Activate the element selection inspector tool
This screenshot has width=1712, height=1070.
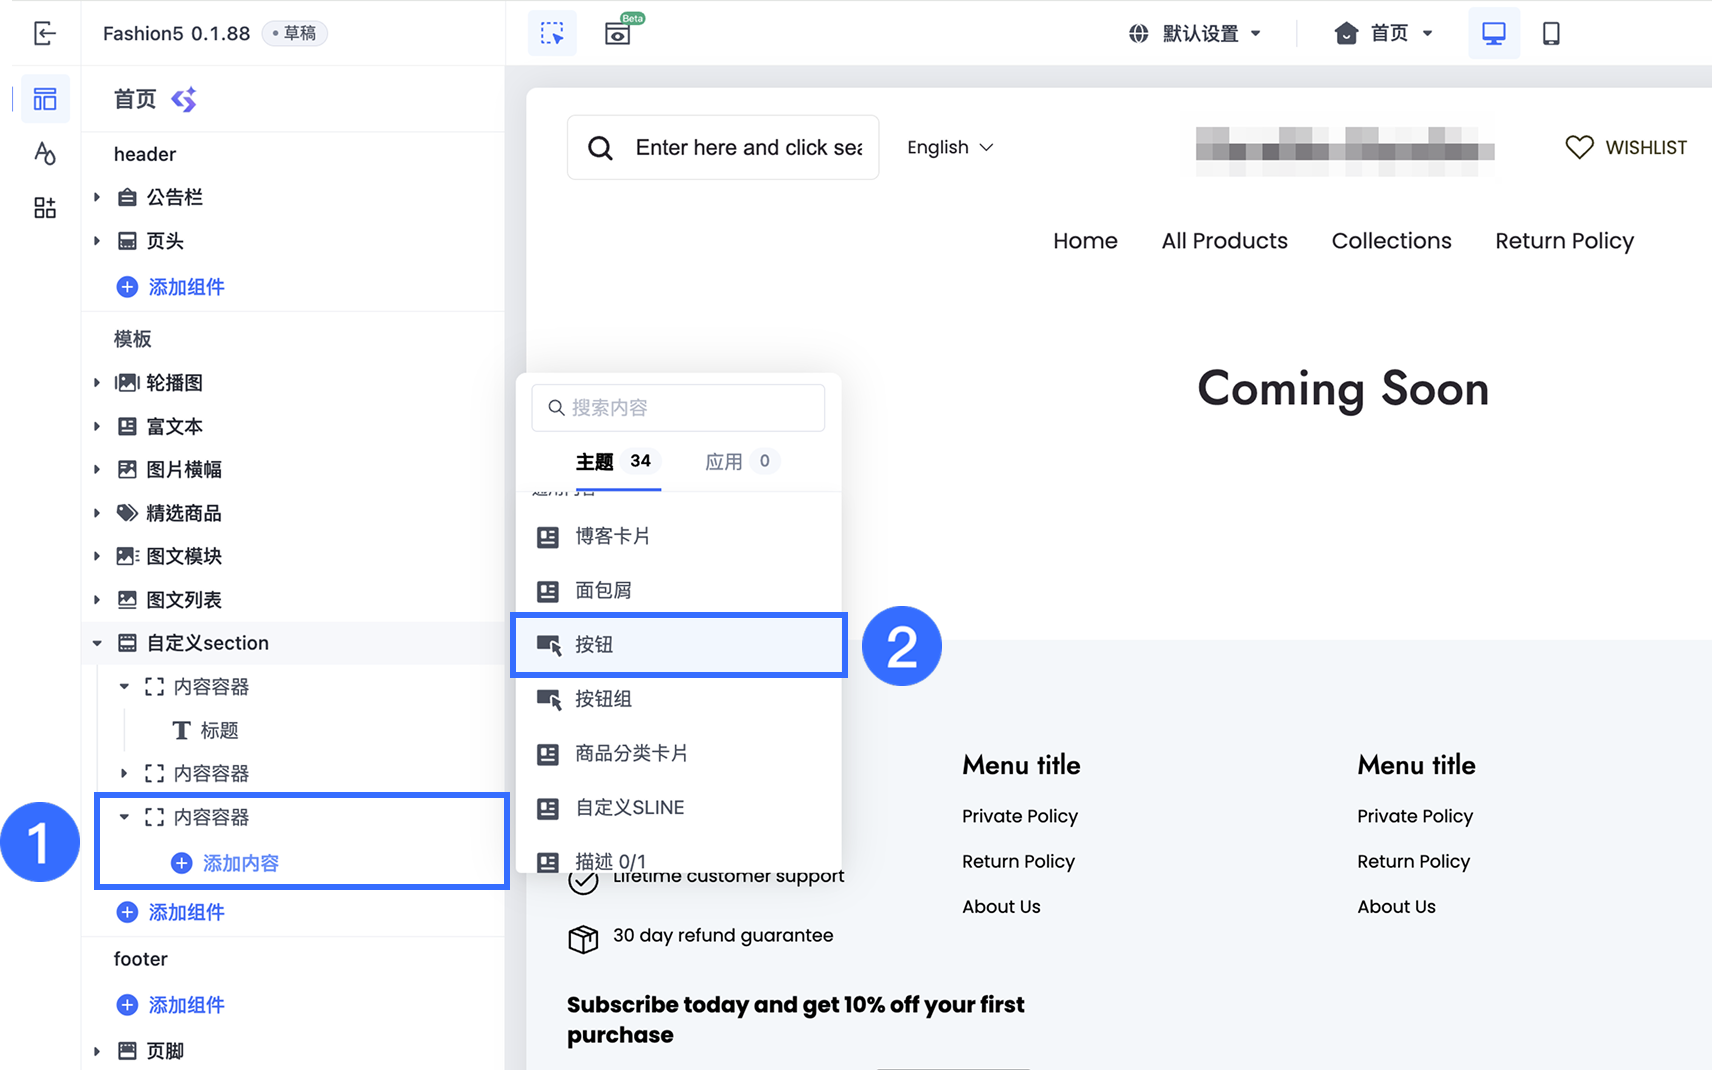point(552,33)
